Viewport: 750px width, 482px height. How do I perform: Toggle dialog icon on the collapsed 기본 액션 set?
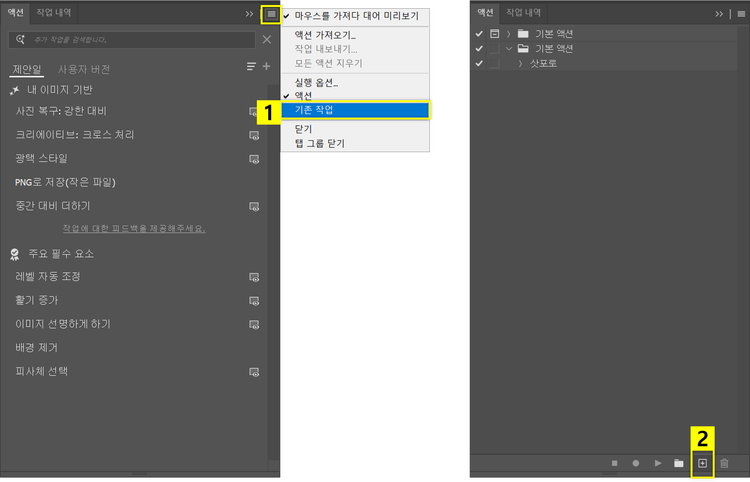(495, 33)
